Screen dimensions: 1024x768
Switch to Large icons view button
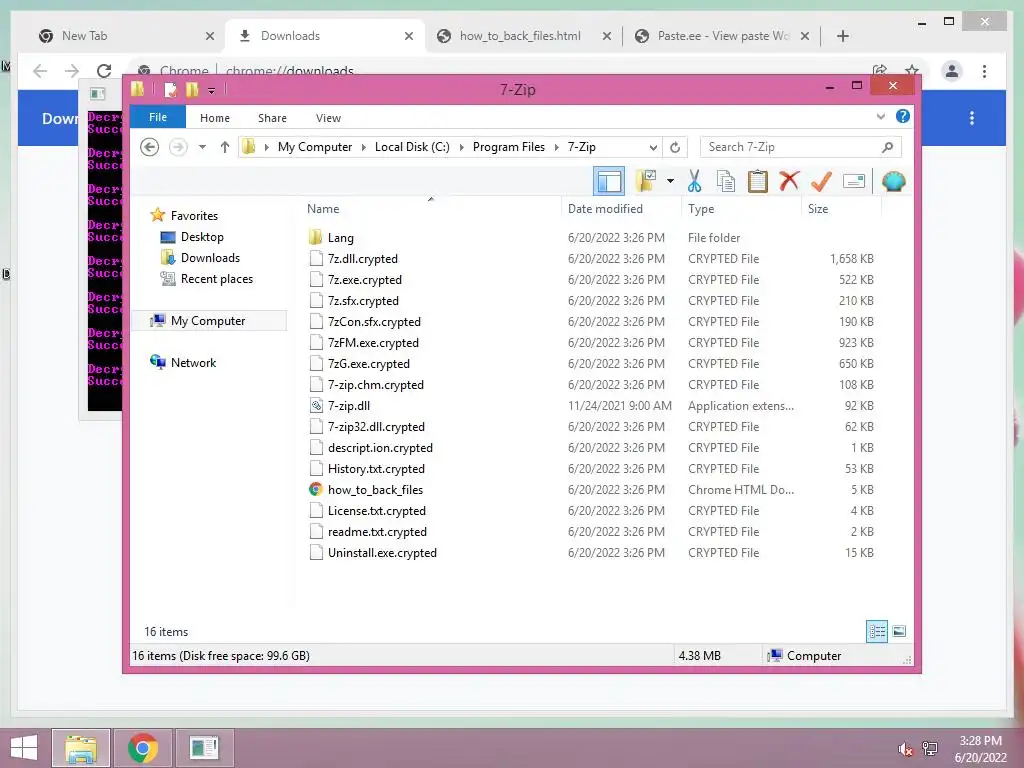[899, 632]
